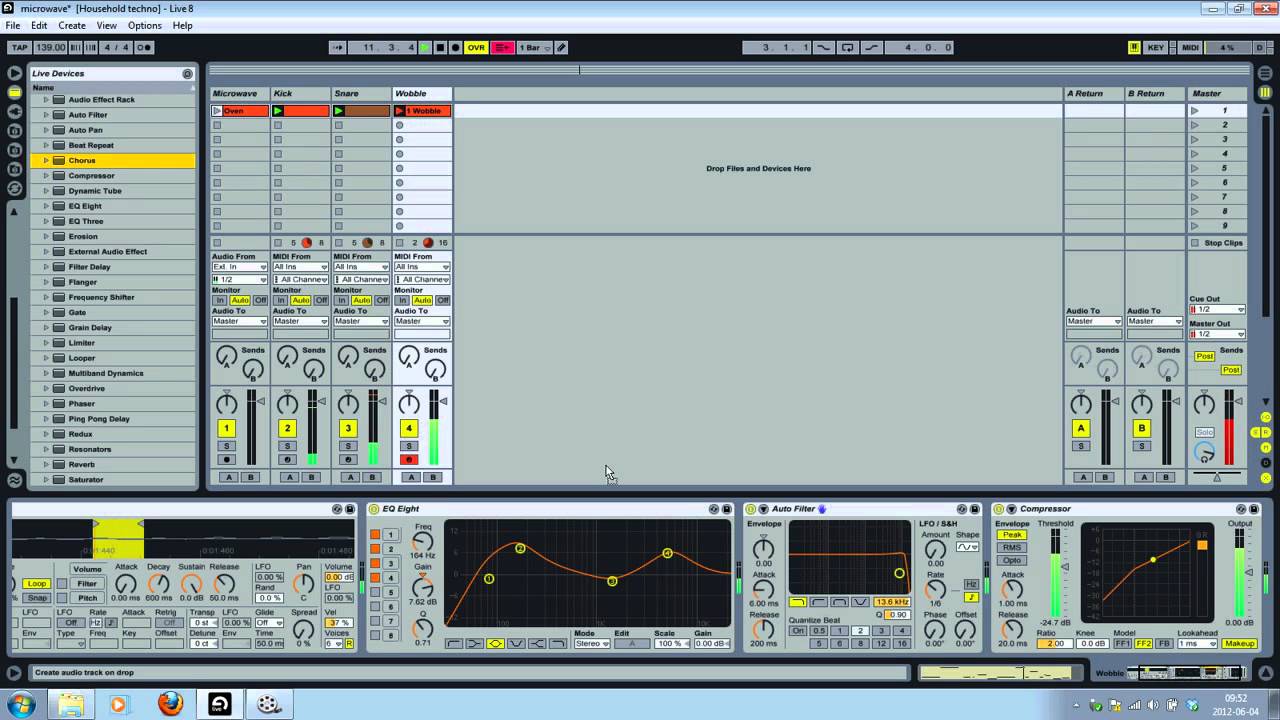Select the bell curve filter type in EQ Eight
1280x720 pixels.
[495, 644]
